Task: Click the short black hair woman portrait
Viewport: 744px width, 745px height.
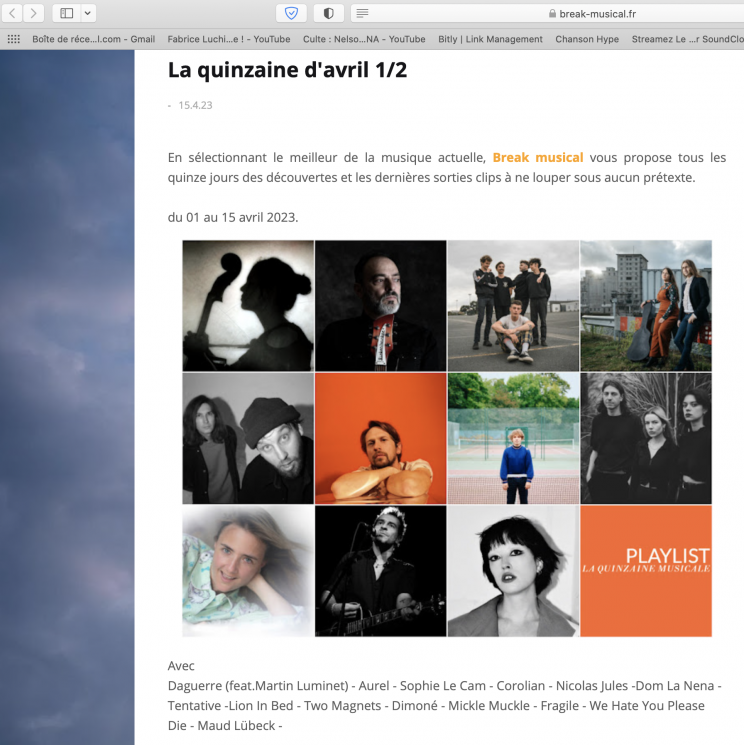Action: tap(513, 571)
